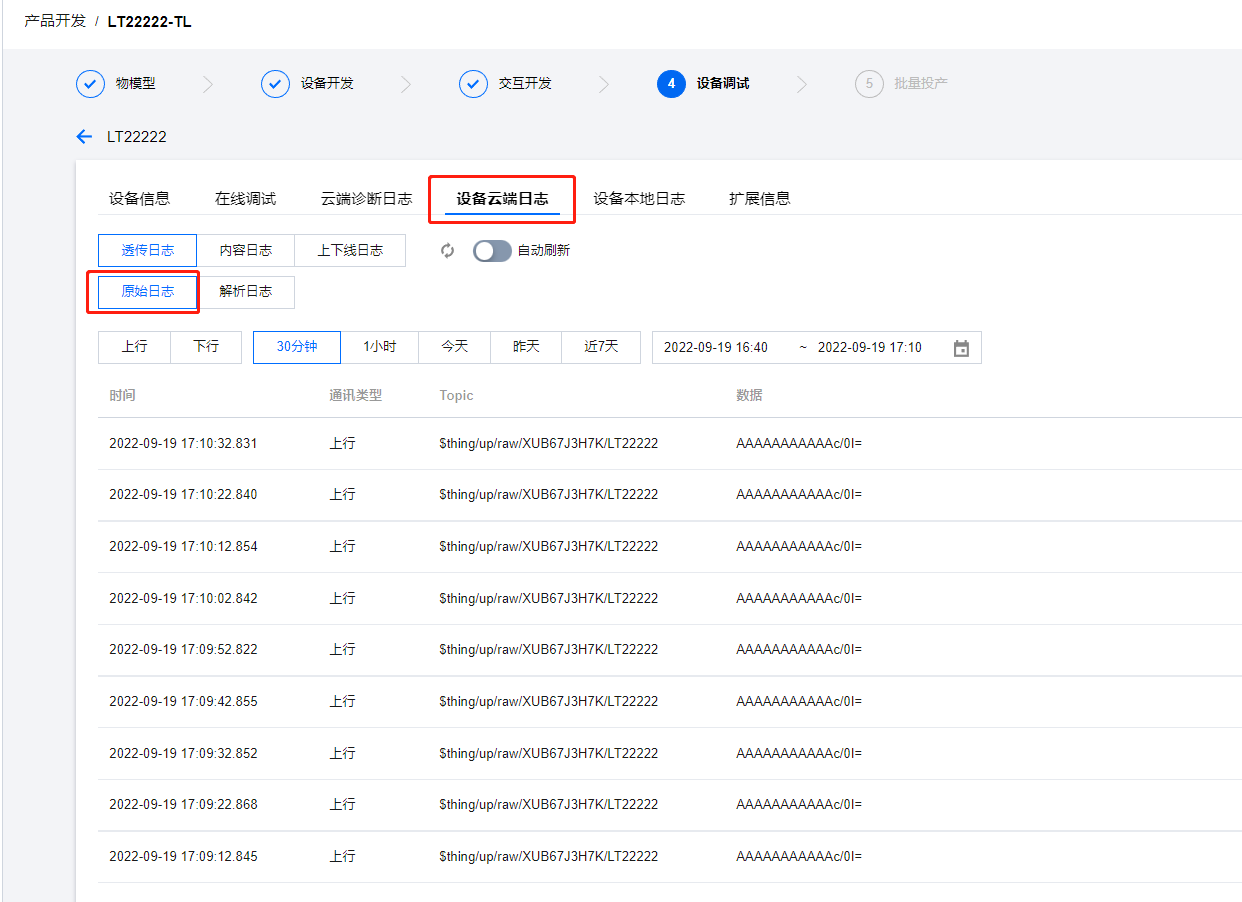Select log row 17:09:12.845 timestamp
This screenshot has height=902, width=1242.
tap(183, 857)
